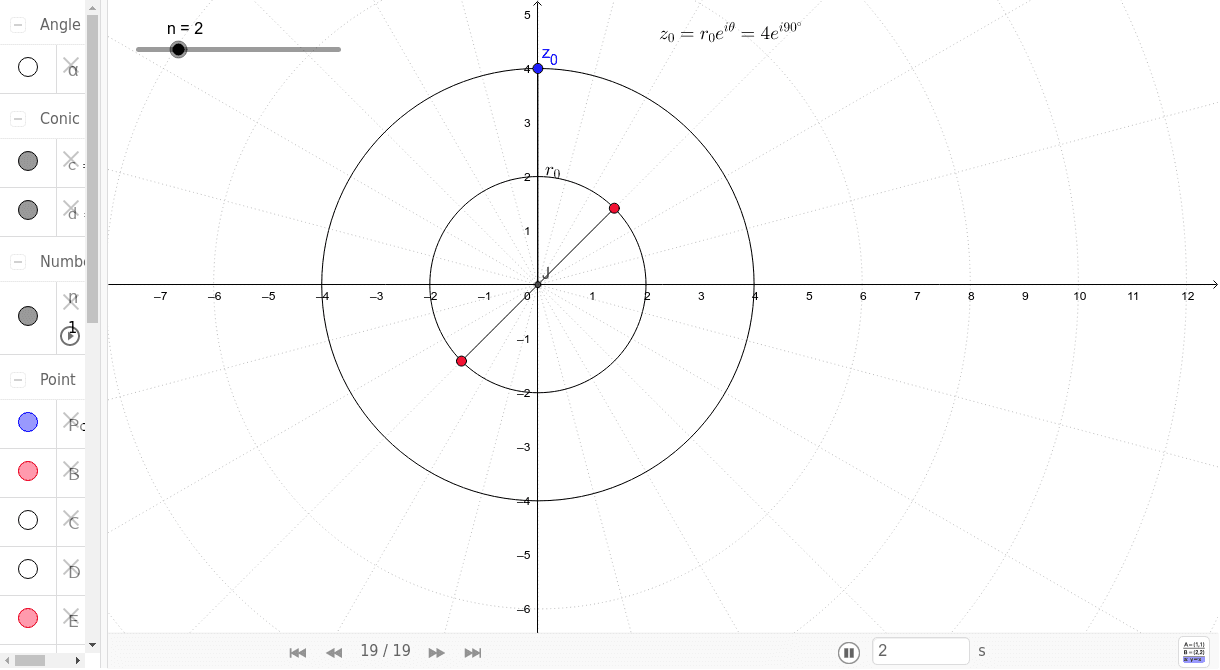
Task: Click the '19 / 19' step counter
Action: pos(386,651)
